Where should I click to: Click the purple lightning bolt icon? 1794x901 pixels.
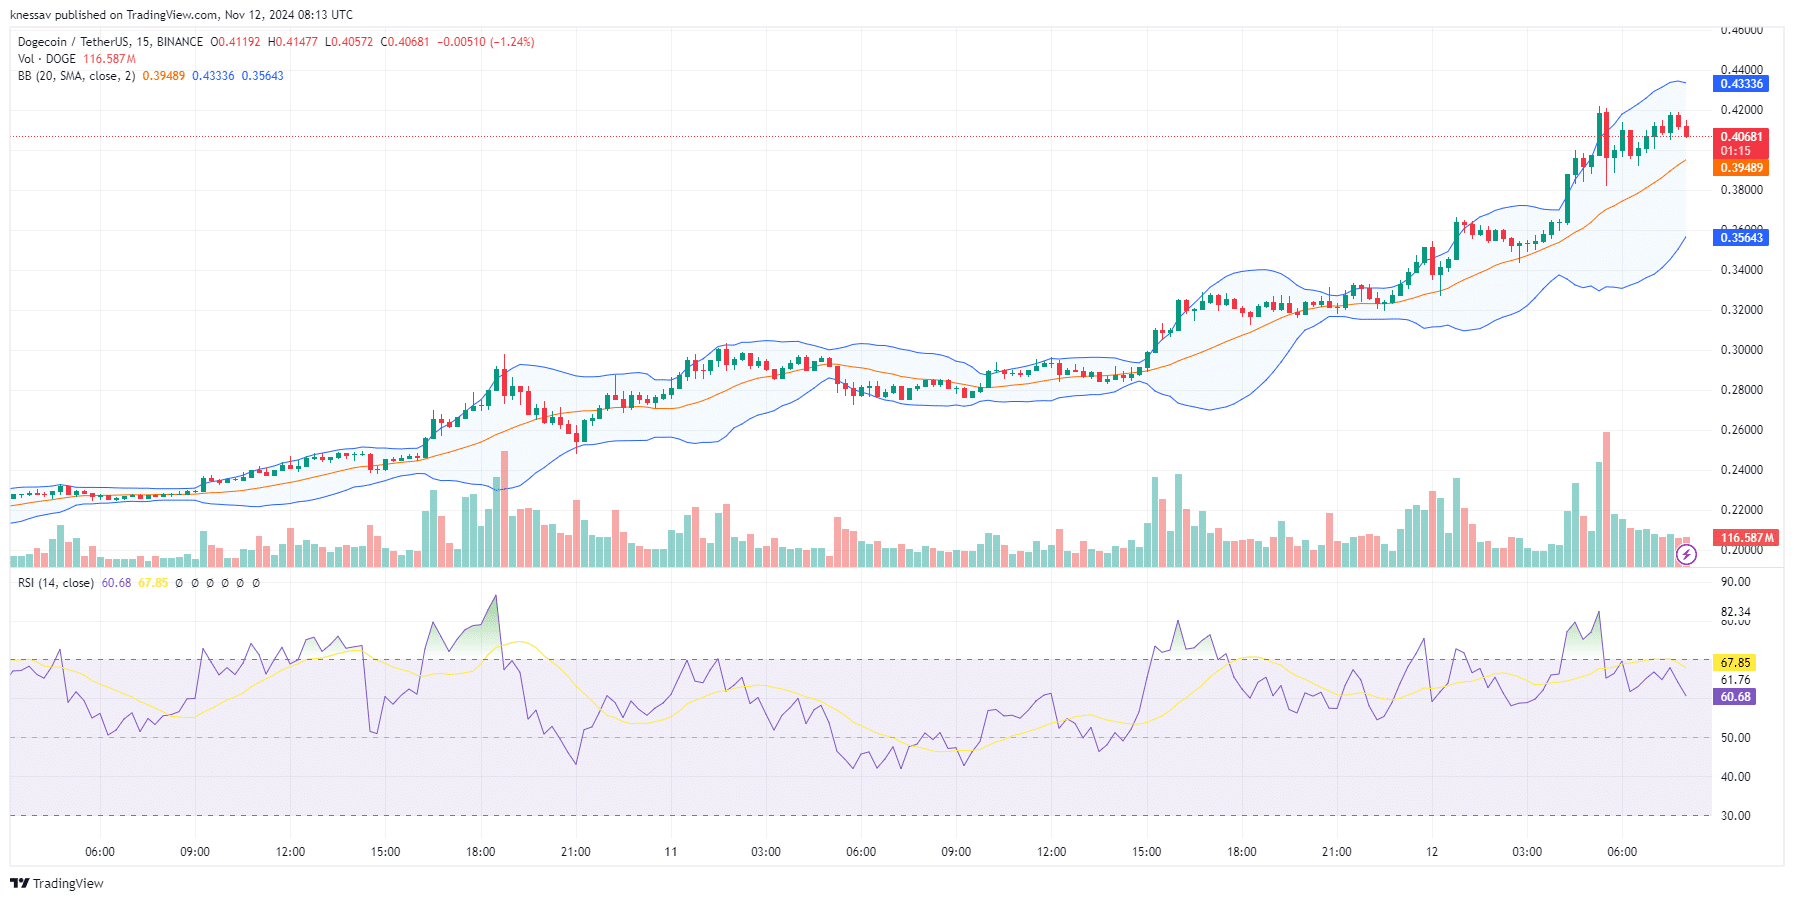coord(1686,554)
